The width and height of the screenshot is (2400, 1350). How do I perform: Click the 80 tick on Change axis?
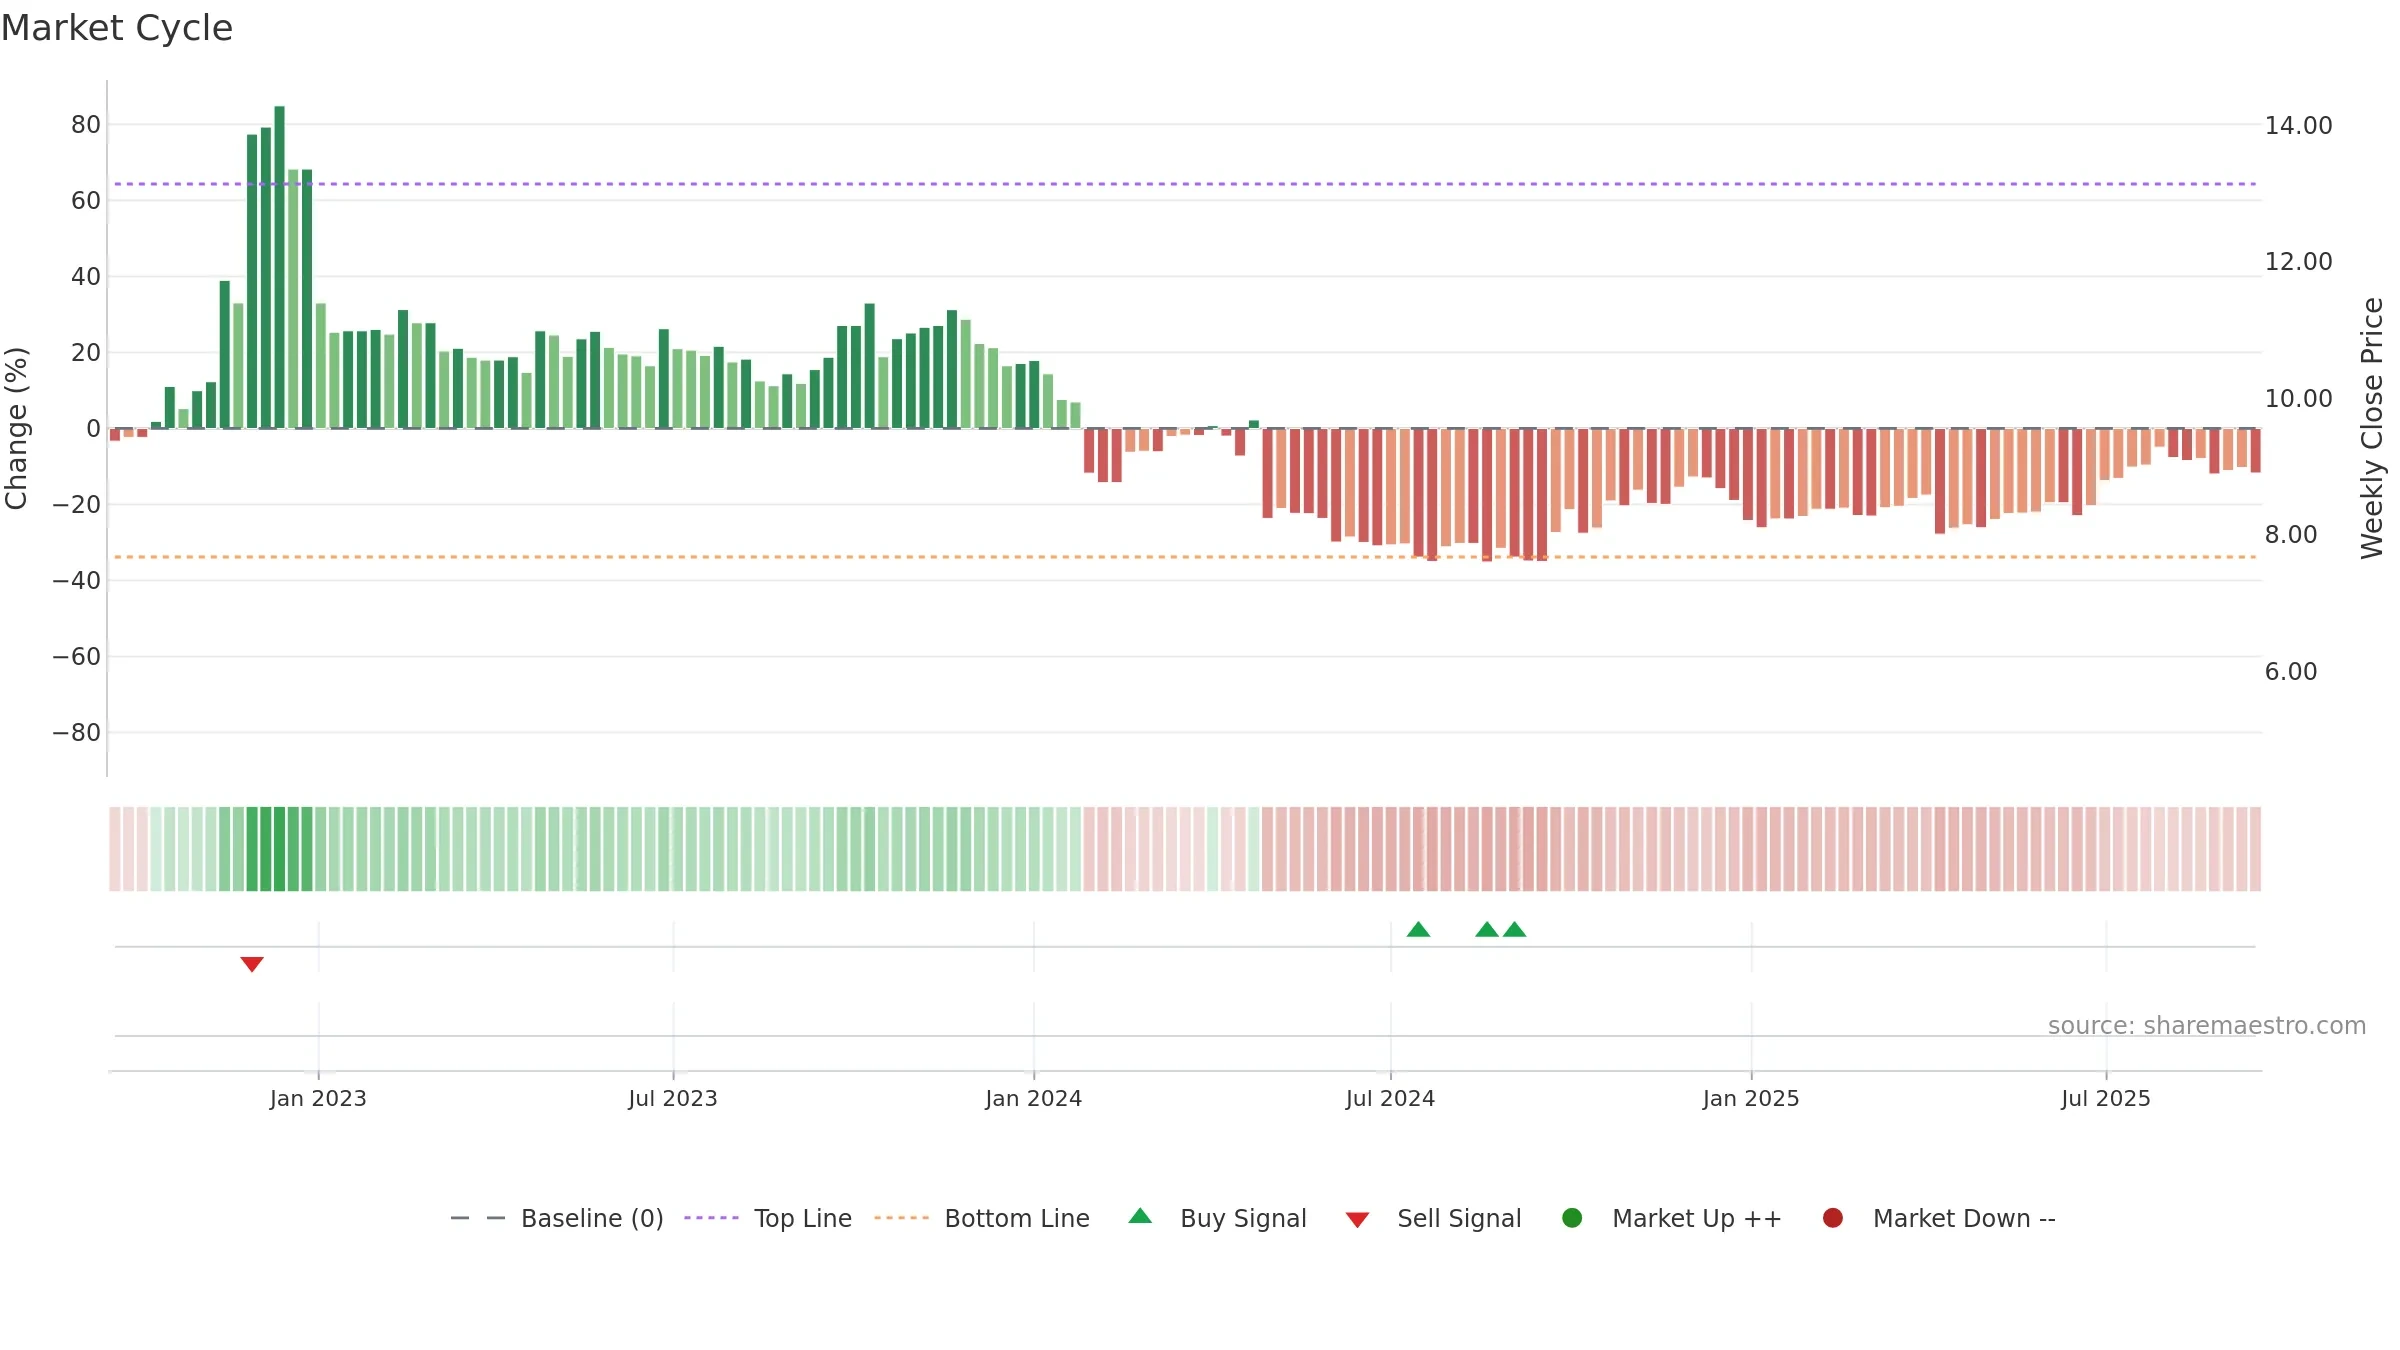pyautogui.click(x=86, y=124)
